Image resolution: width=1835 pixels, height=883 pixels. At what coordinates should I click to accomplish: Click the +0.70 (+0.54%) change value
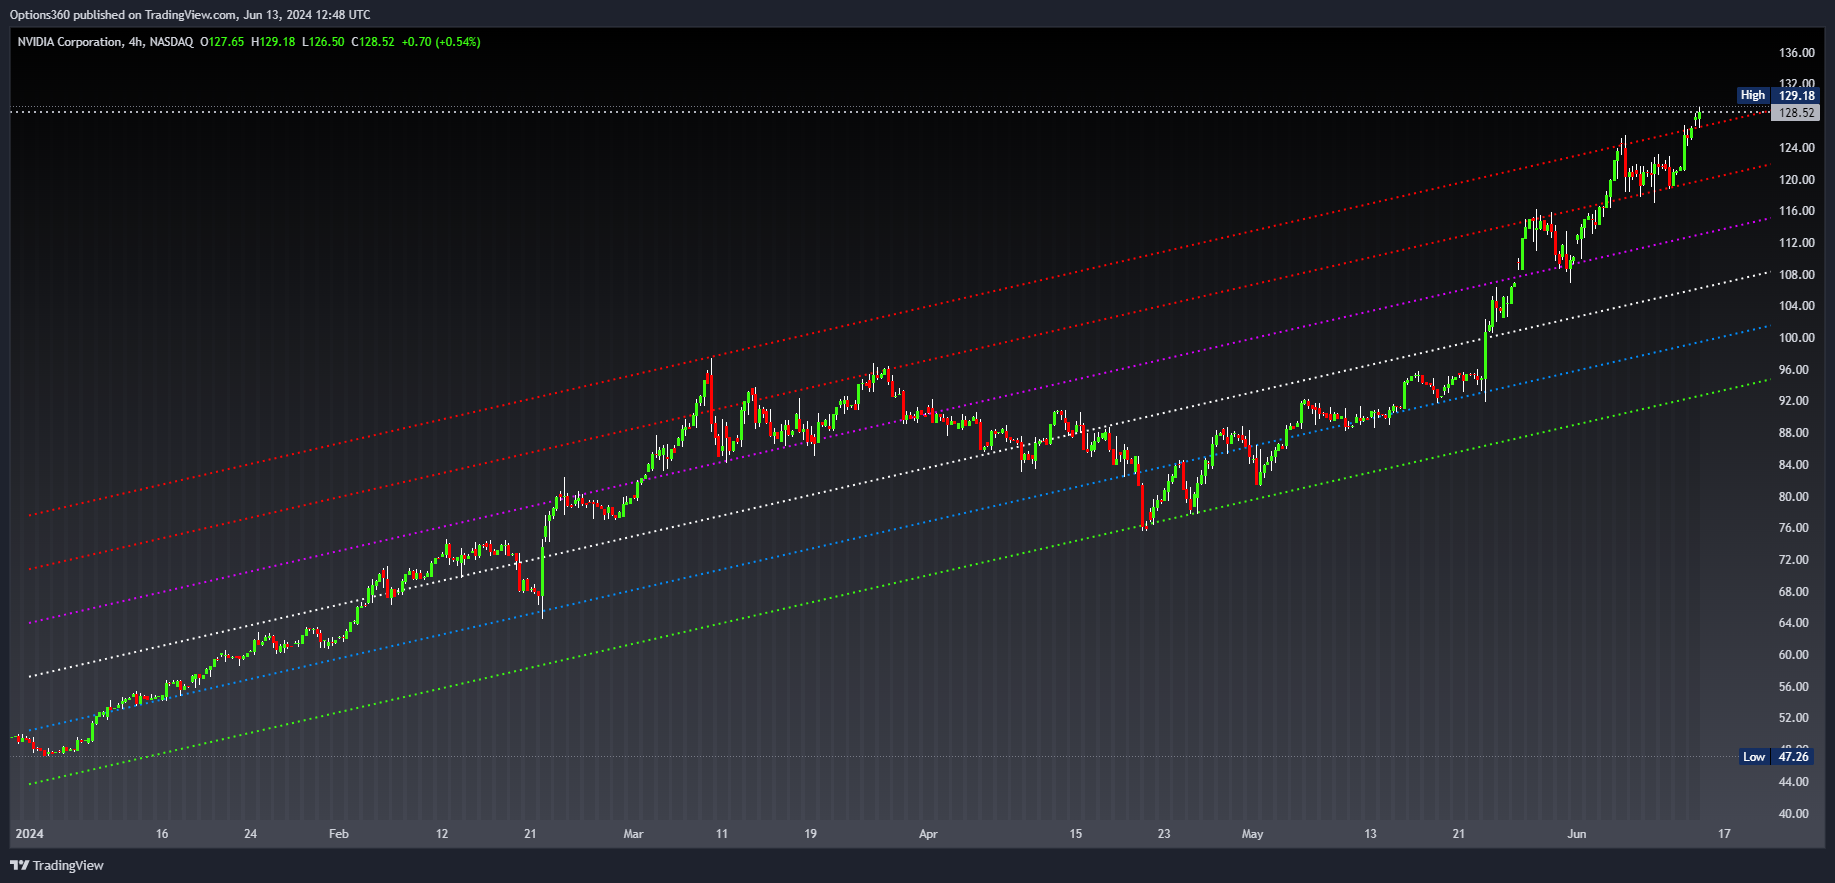pyautogui.click(x=441, y=42)
